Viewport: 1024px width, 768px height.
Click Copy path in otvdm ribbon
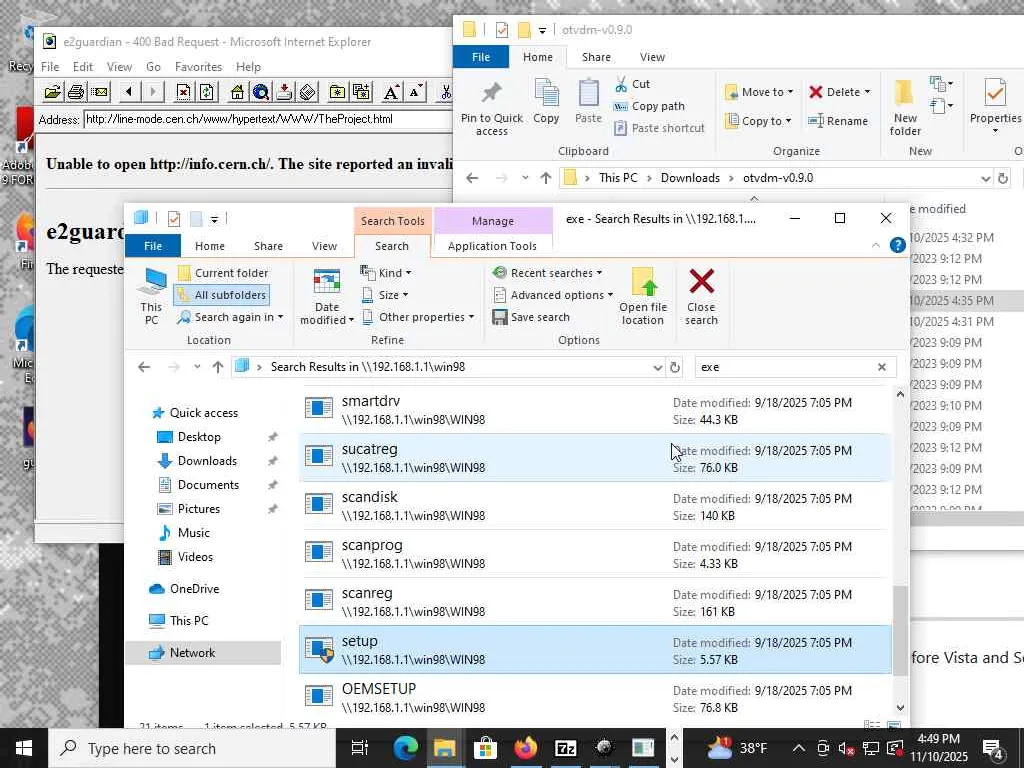(x=649, y=106)
